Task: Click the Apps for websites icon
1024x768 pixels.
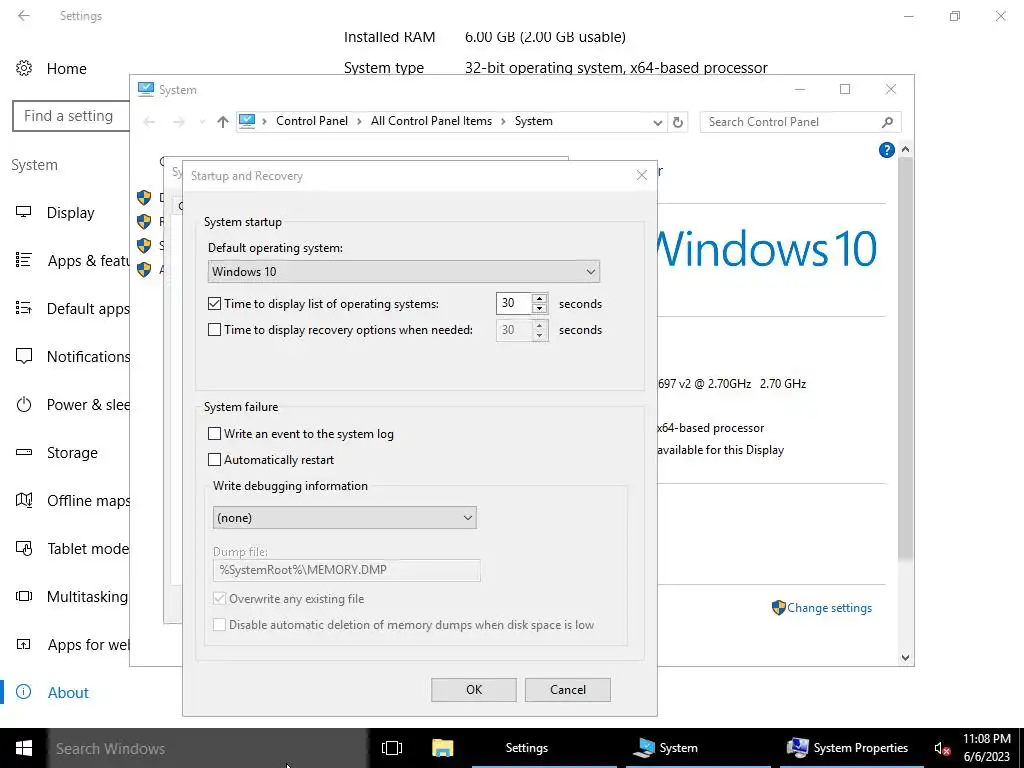Action: (24, 644)
